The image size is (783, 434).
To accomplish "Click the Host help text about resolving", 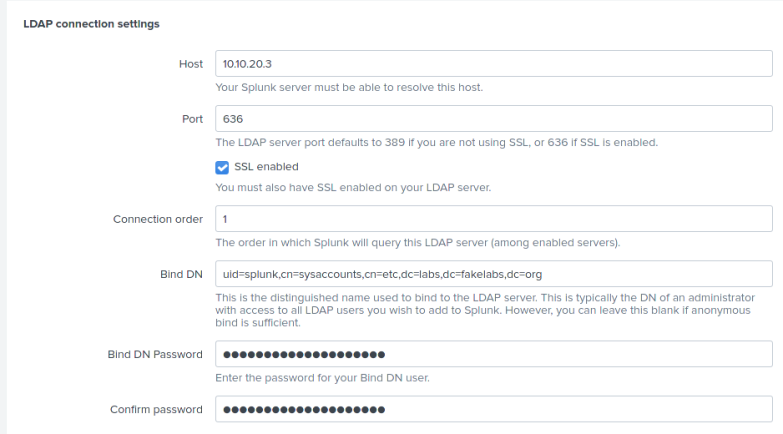I will pyautogui.click(x=349, y=87).
